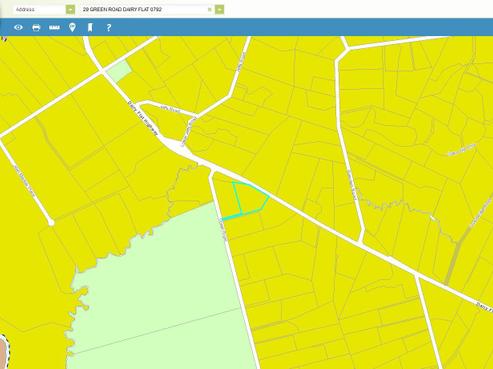Open the bookmarks tool
Viewport: 493px width, 369px height.
pos(90,27)
